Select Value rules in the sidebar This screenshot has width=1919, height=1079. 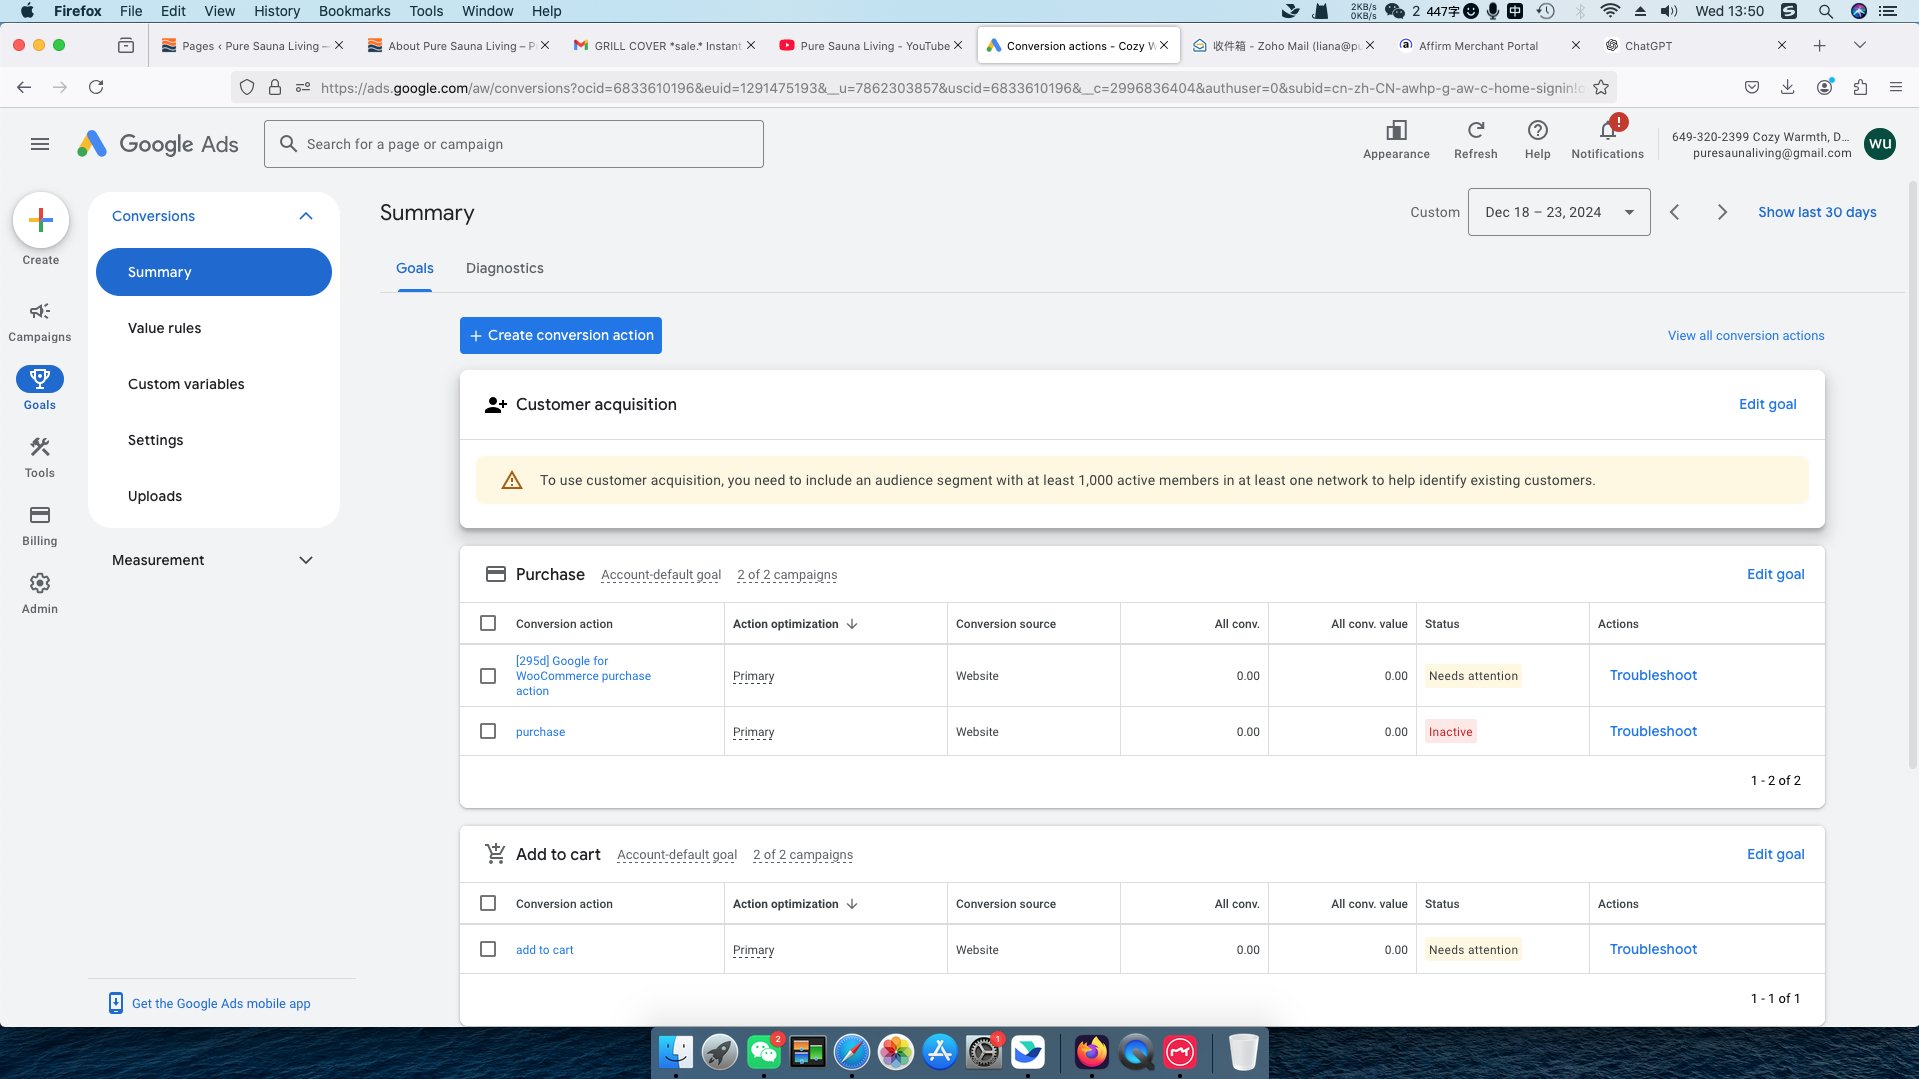[164, 328]
